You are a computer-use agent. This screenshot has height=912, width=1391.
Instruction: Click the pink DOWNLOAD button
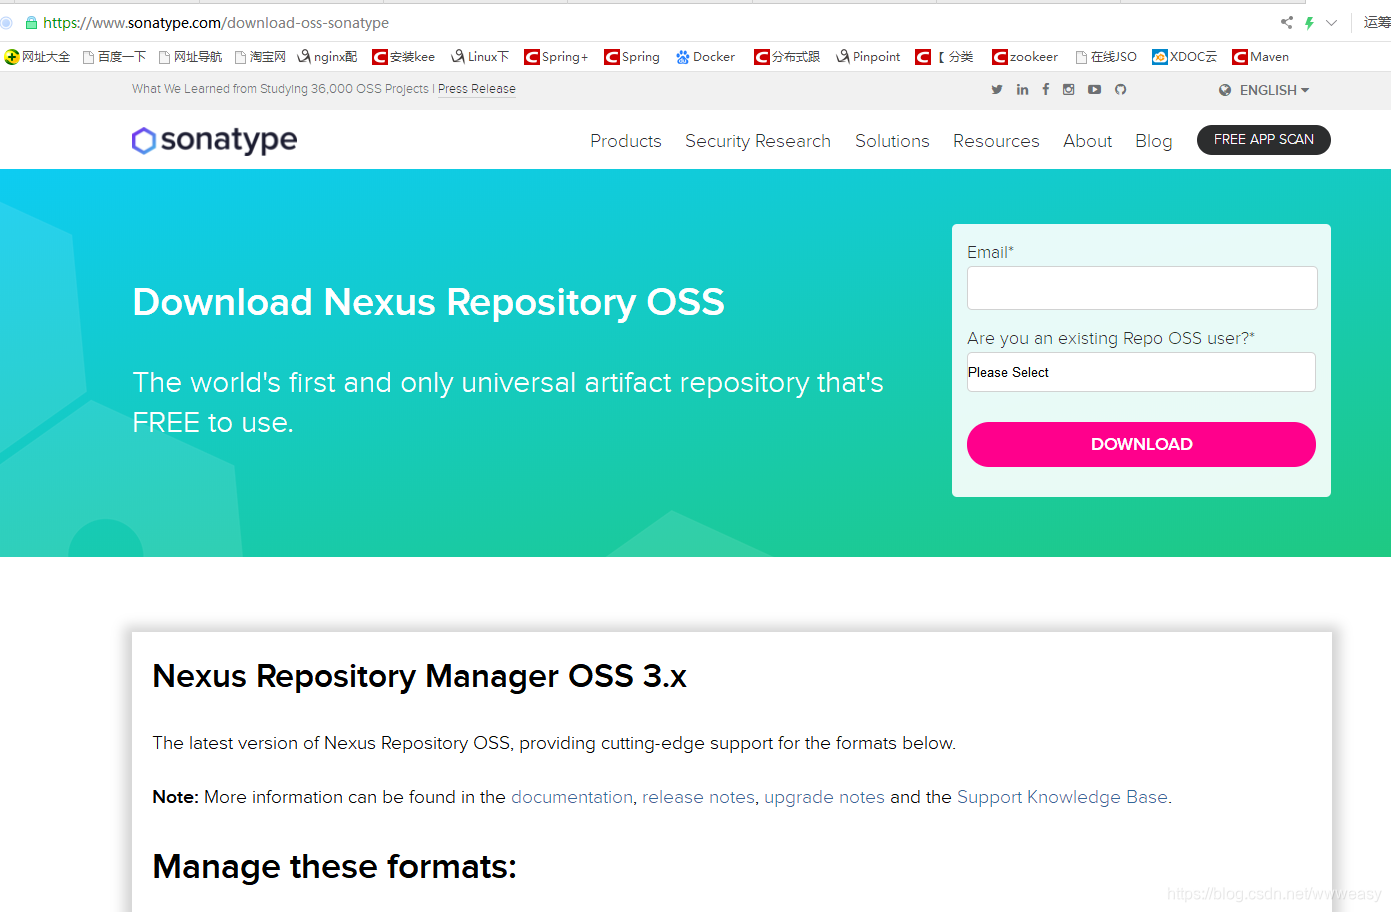(1141, 444)
